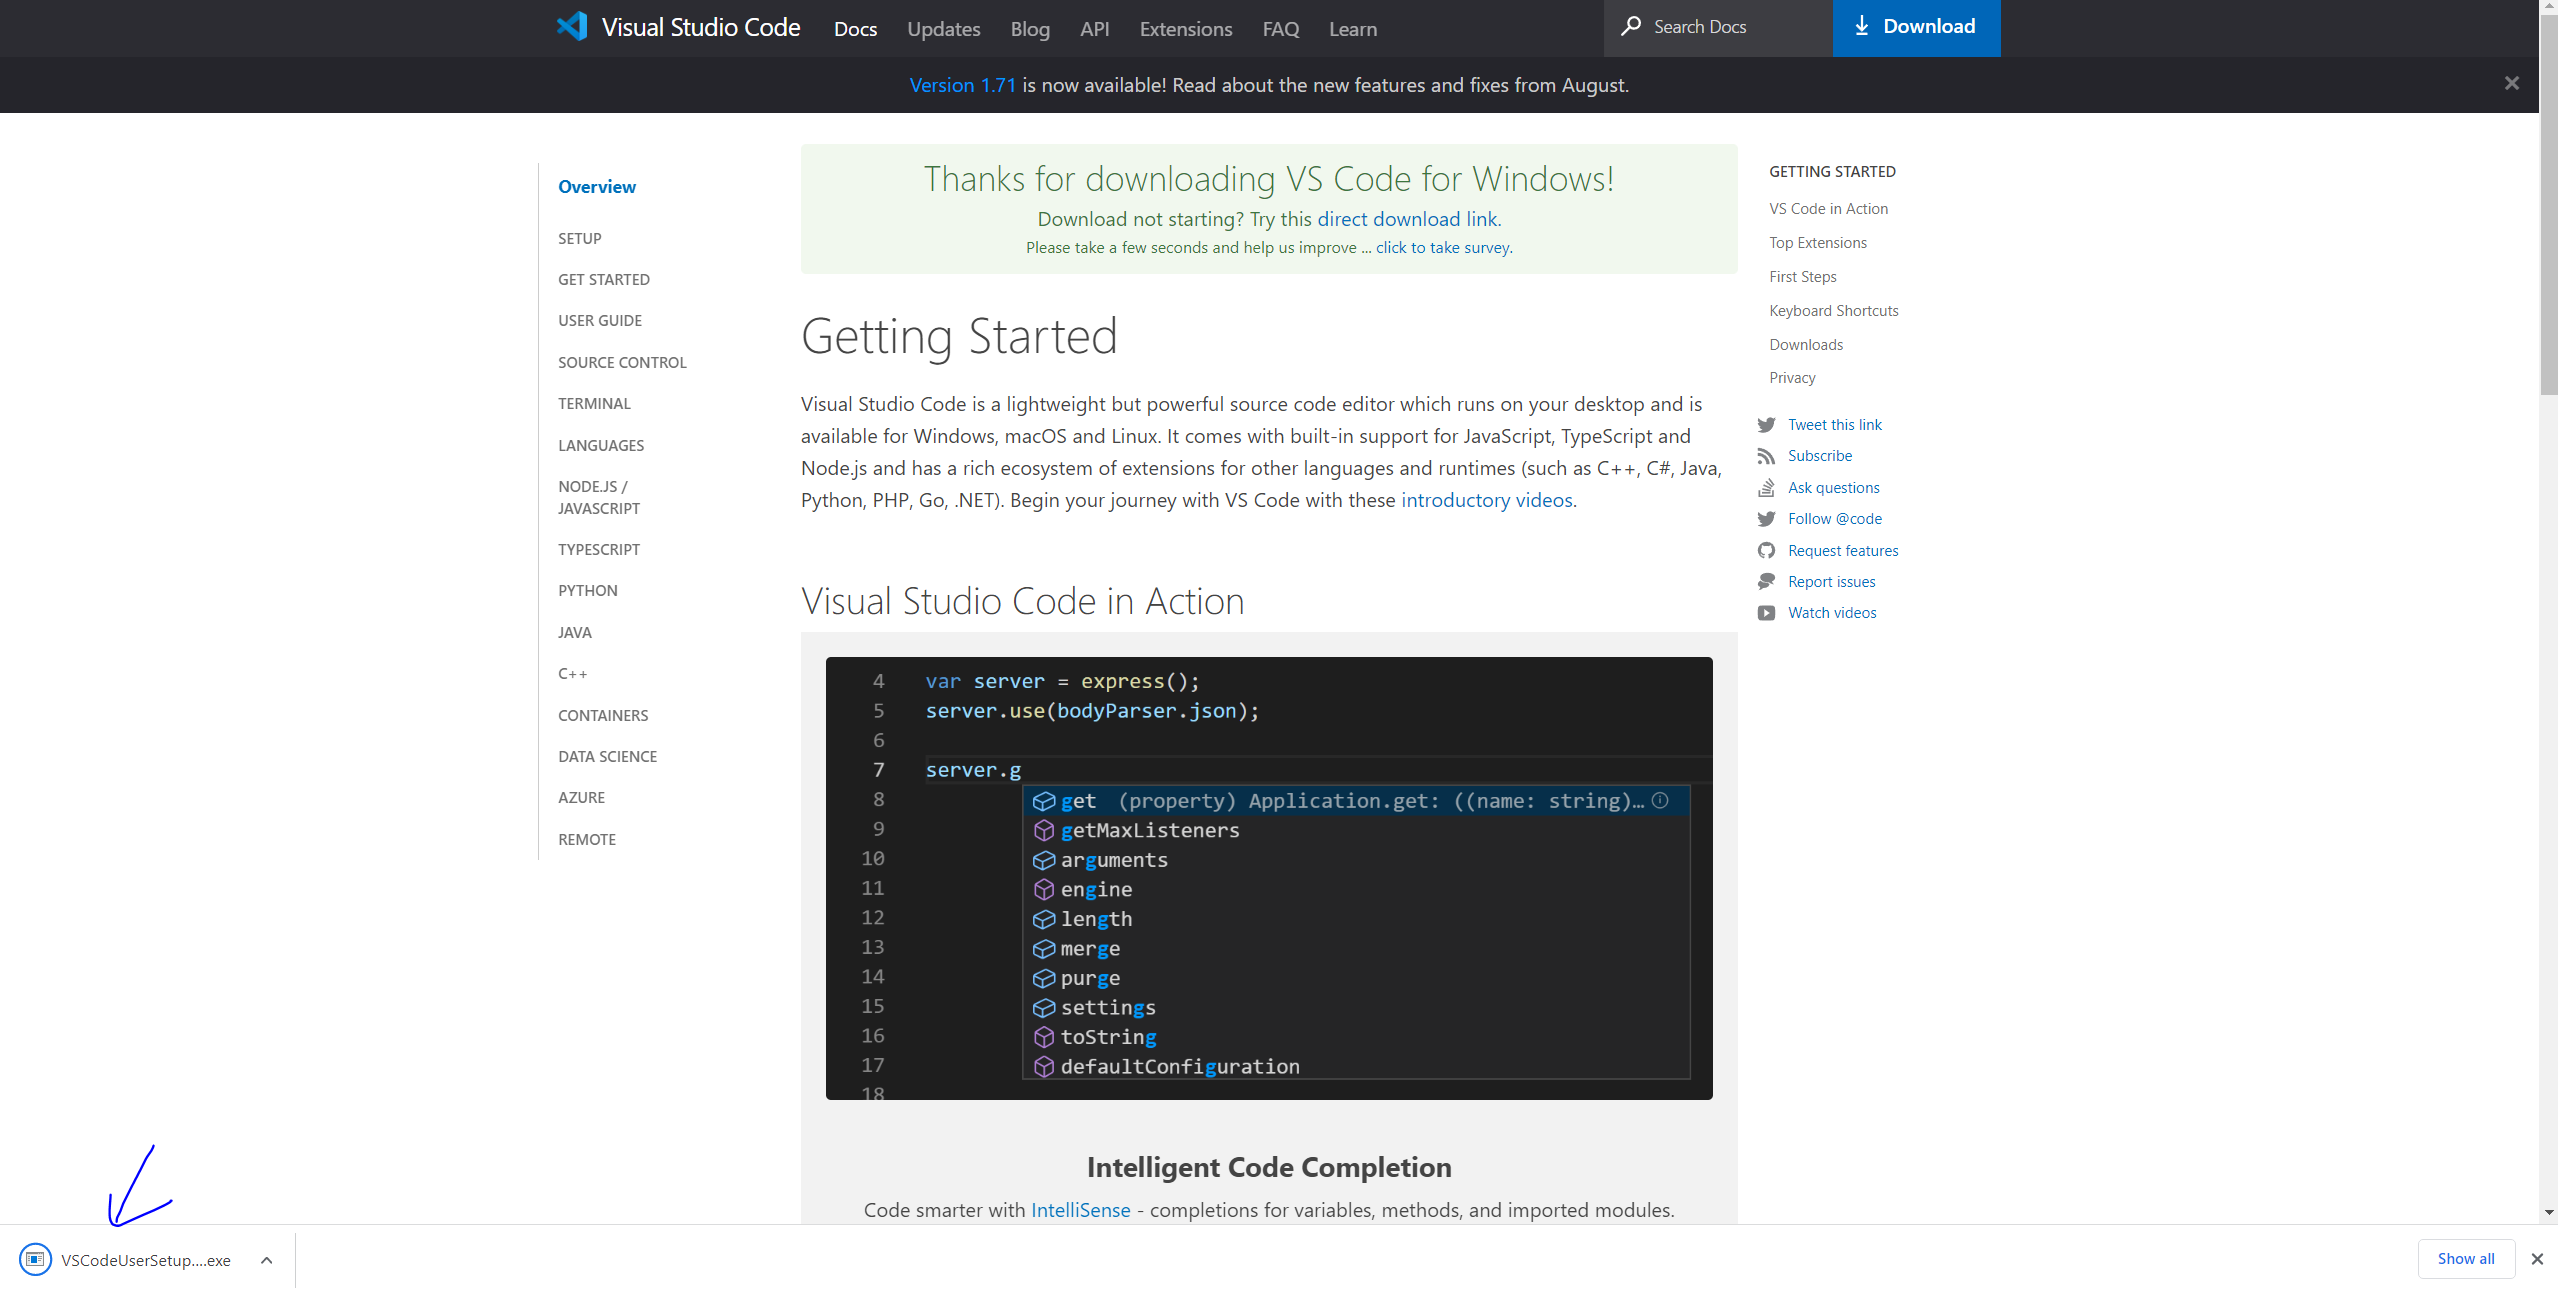The image size is (2558, 1291).
Task: Click the code completion demo image
Action: [x=1268, y=878]
